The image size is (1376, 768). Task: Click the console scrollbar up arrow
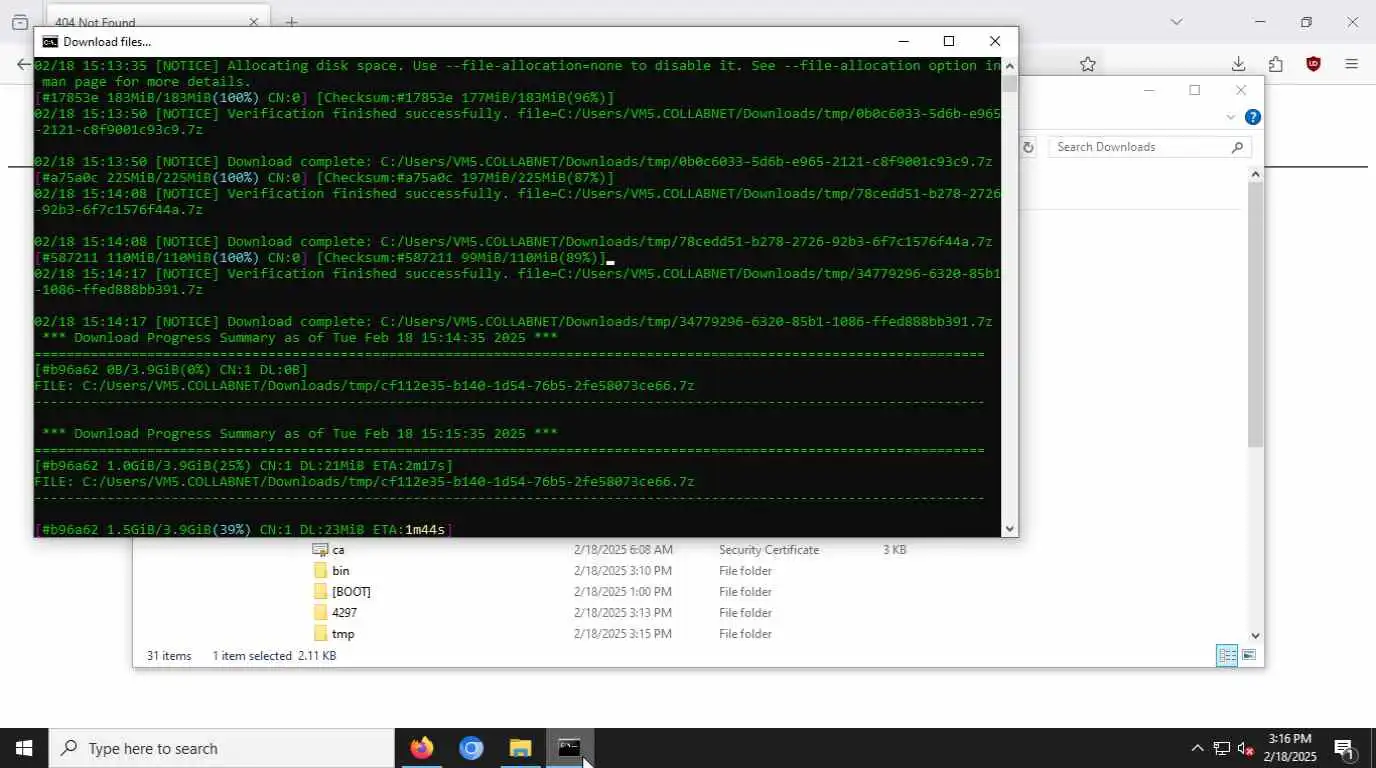[x=1009, y=66]
